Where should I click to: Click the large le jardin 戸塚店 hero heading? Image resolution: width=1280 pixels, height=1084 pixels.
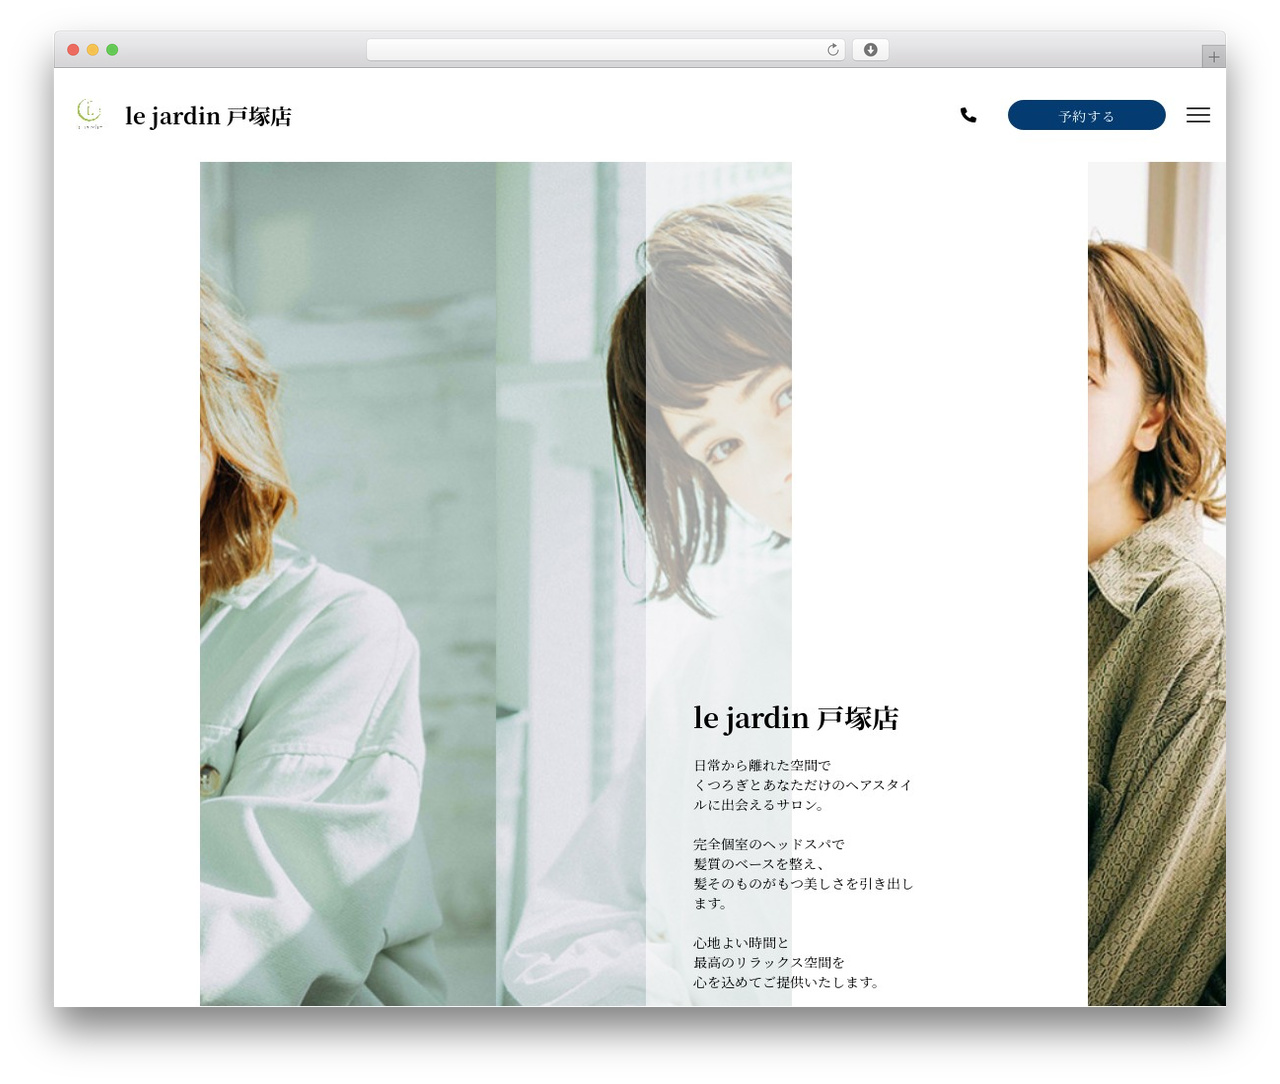[796, 718]
